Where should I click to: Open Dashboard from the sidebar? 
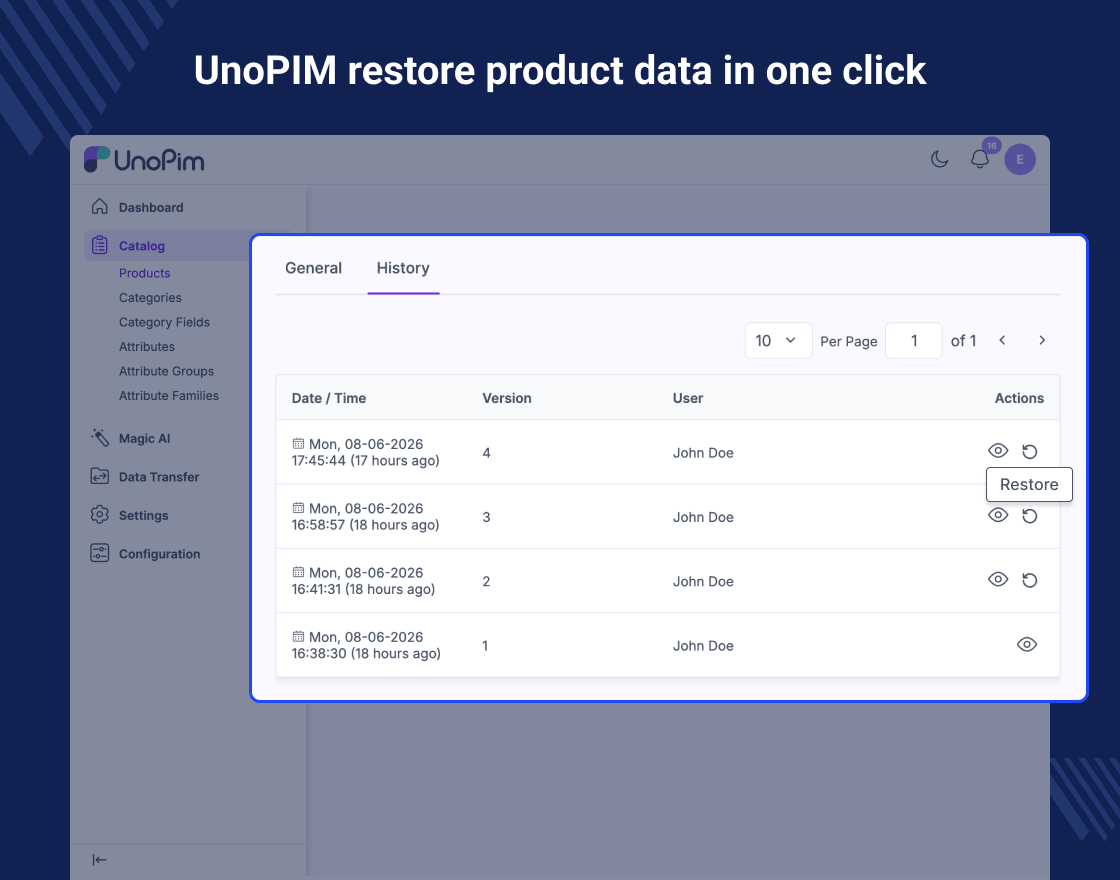[151, 207]
